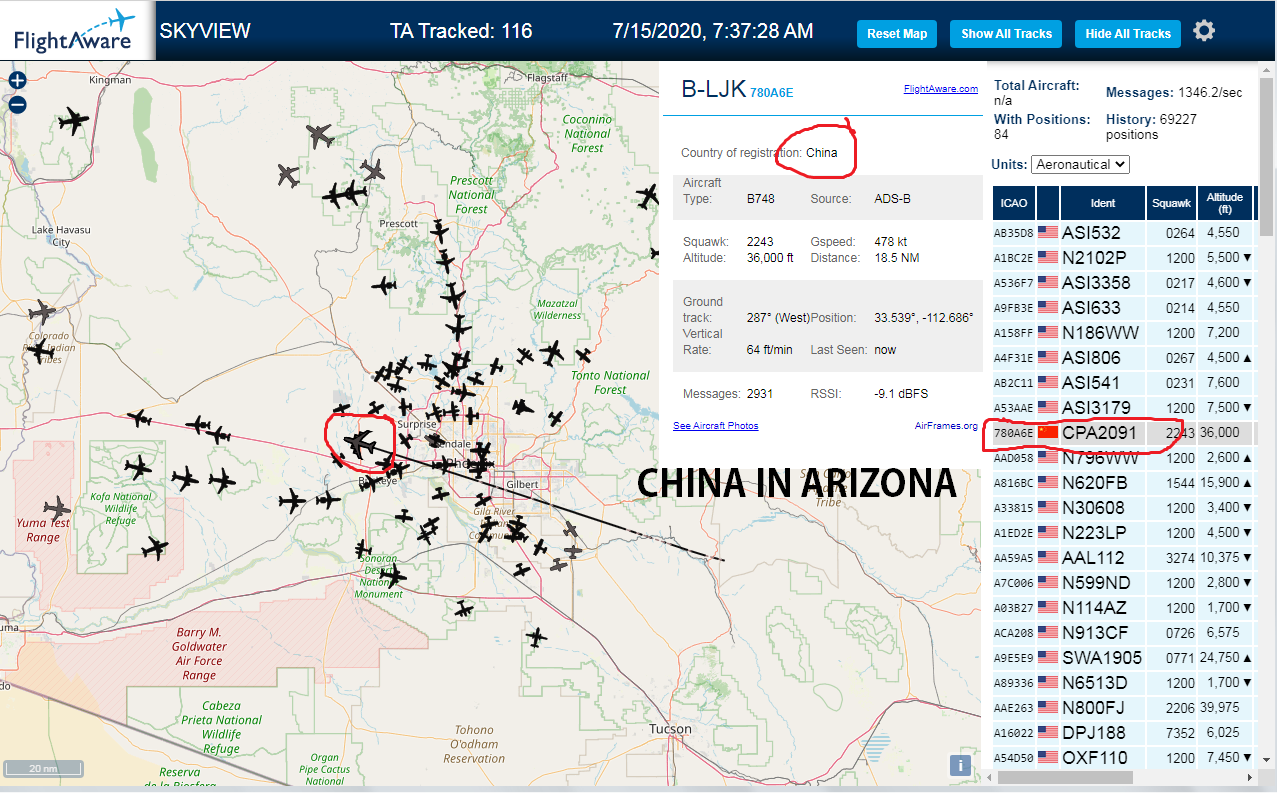Select the aircraft icon near Kingman
1277x793 pixels.
tap(73, 122)
